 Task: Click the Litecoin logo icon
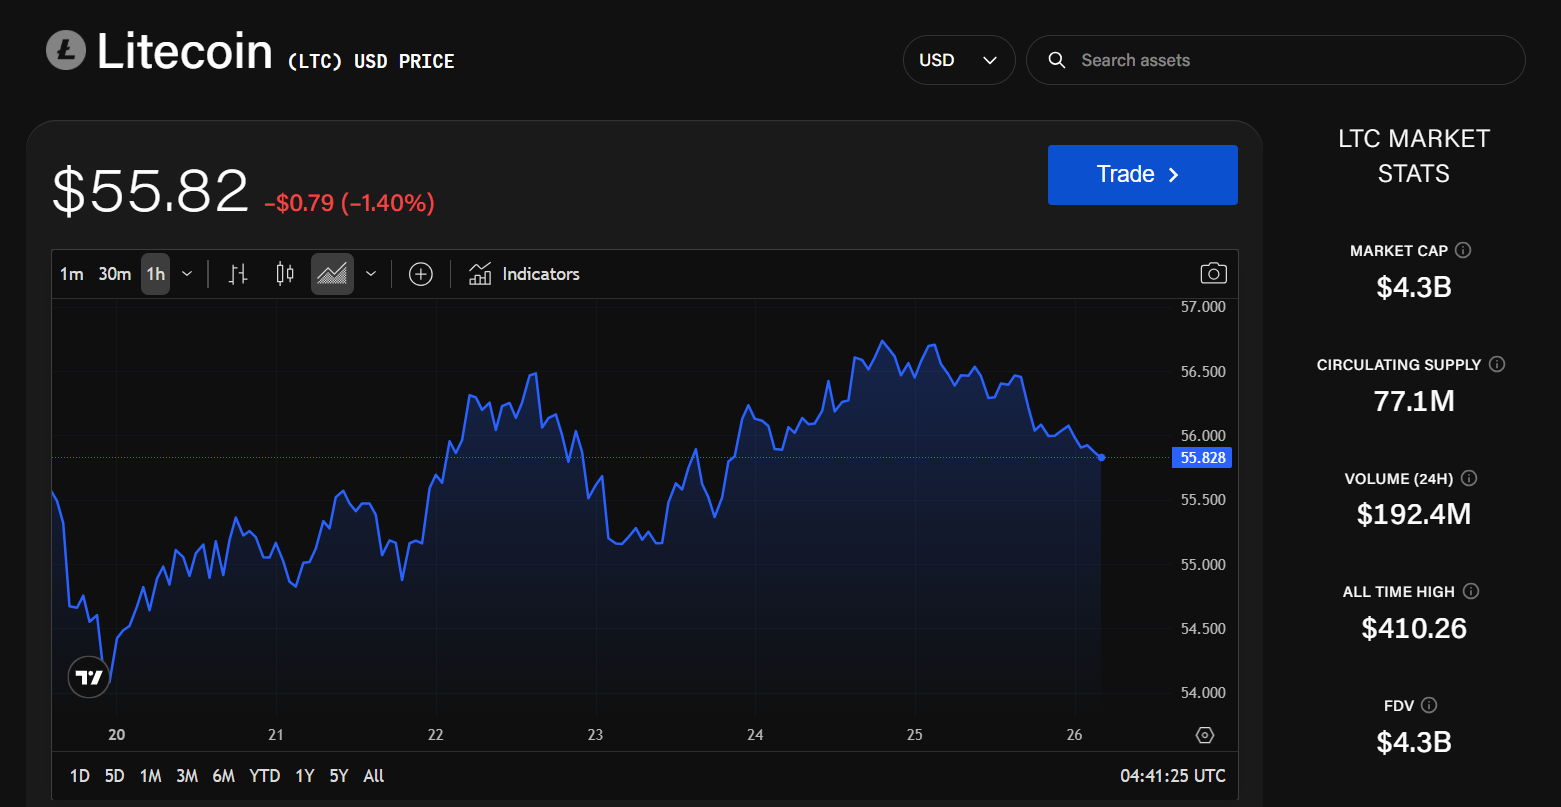(x=66, y=50)
